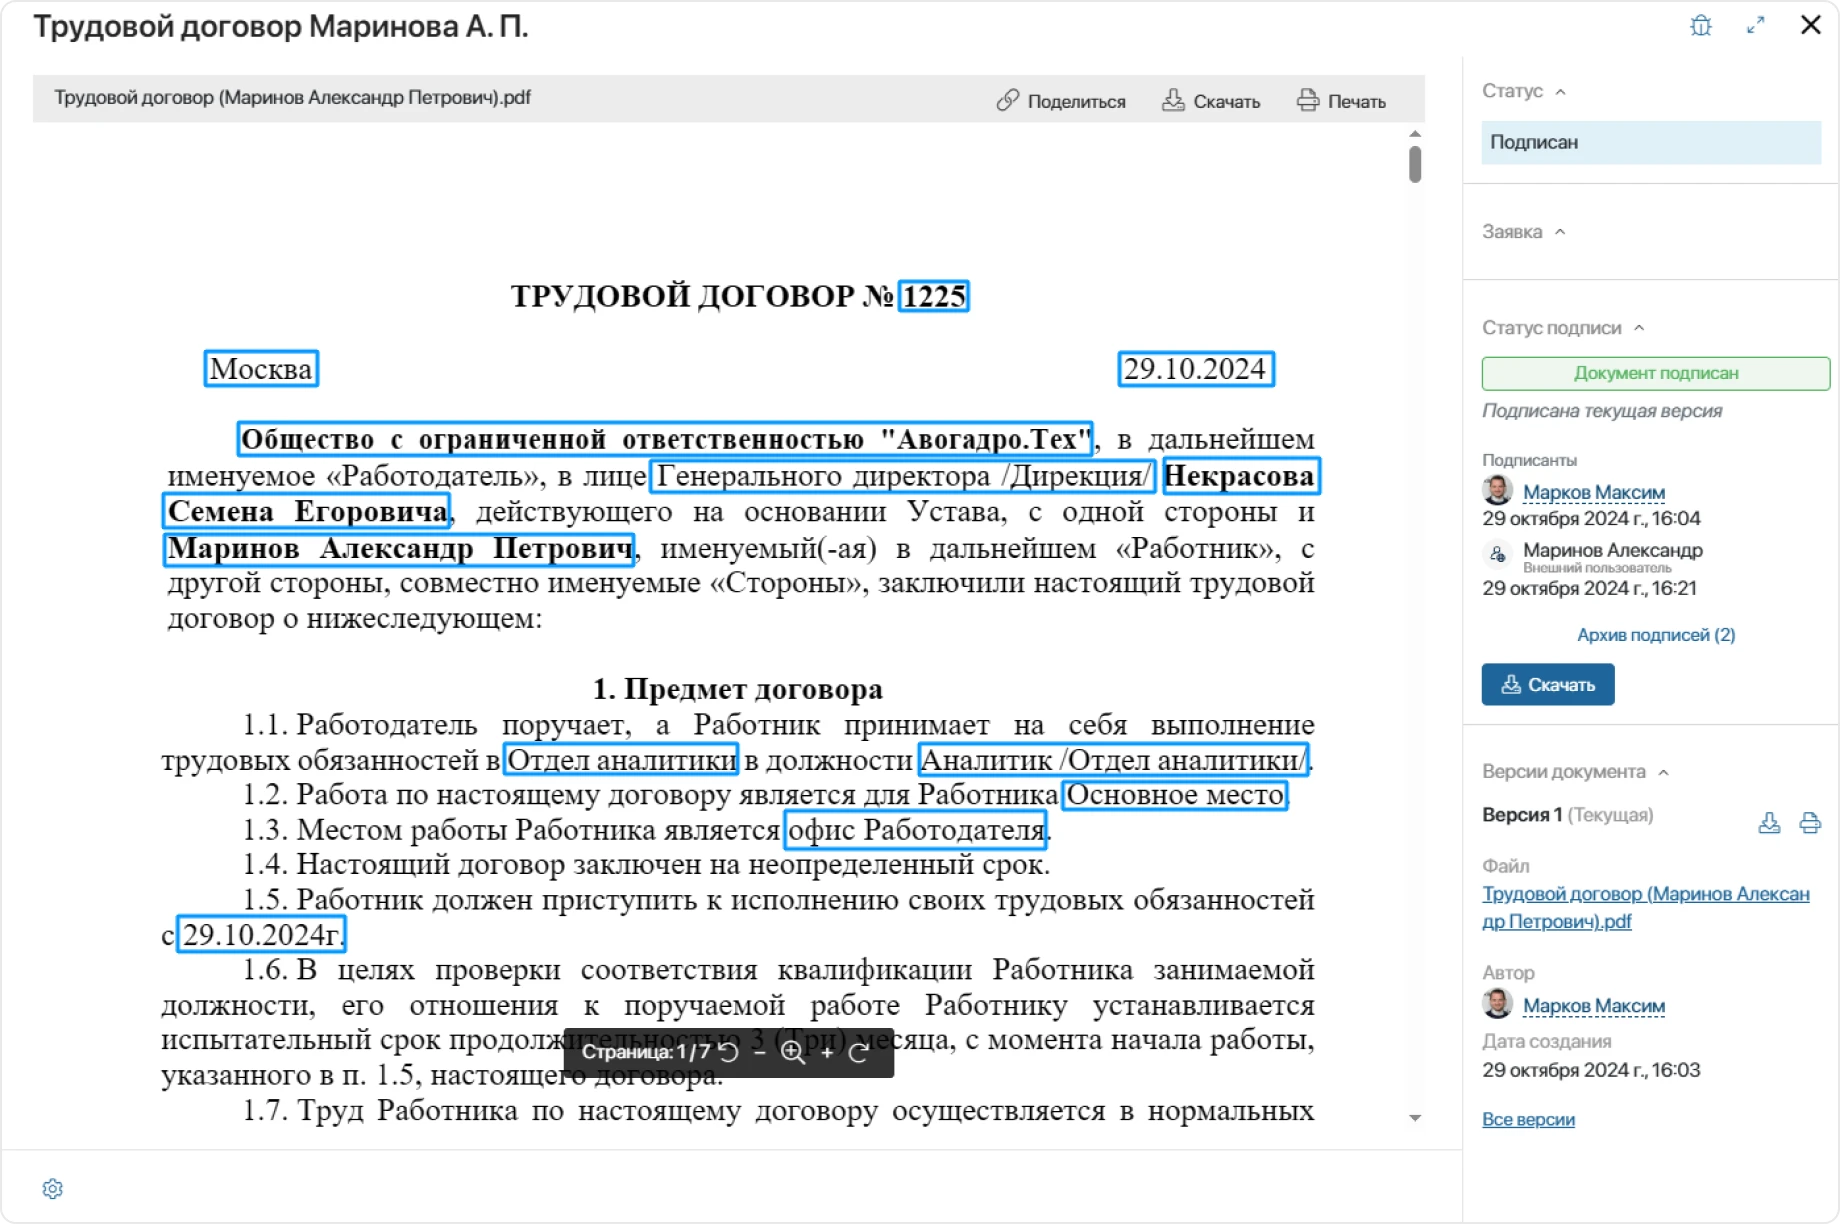Screen dimensions: 1840x1224
Task: Rotate the page counterclockwise
Action: click(729, 1054)
